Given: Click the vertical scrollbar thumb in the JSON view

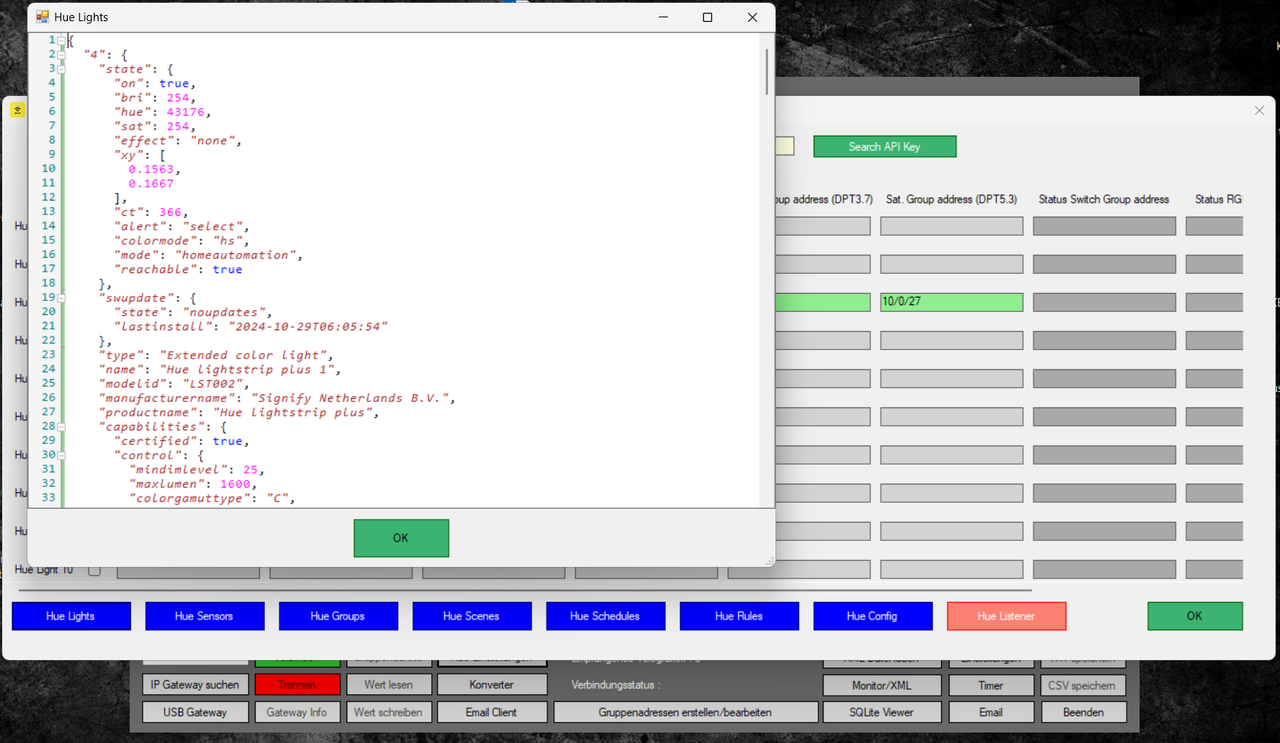Looking at the screenshot, I should (767, 72).
